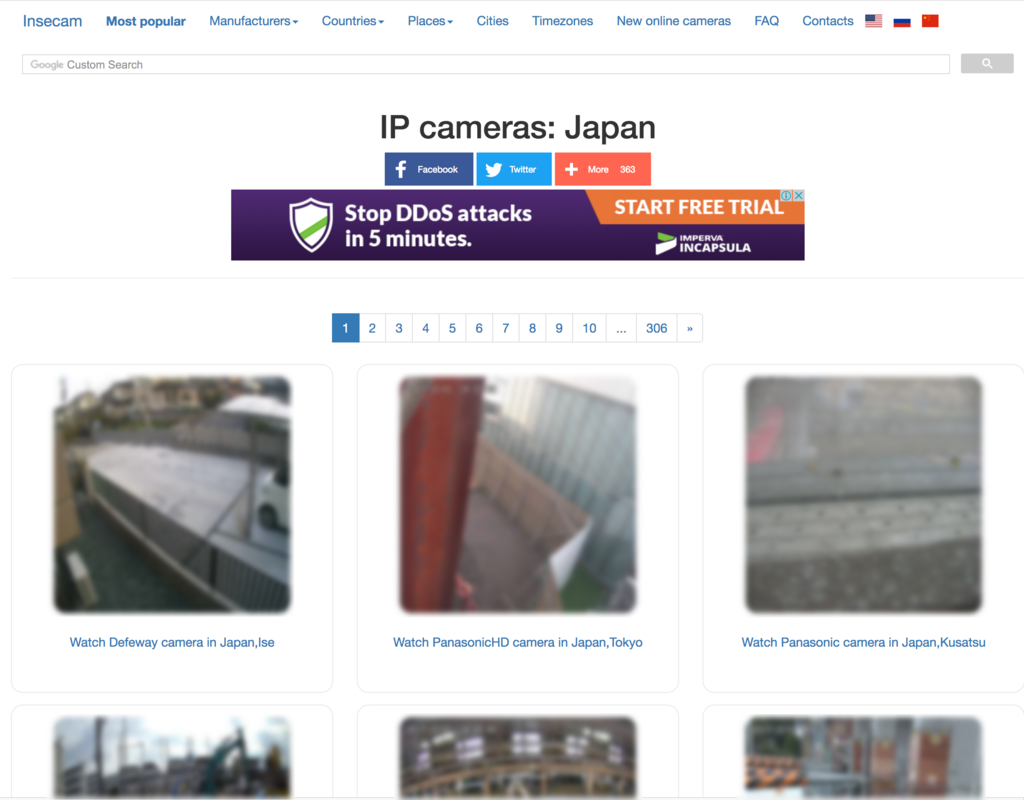Image resolution: width=1024 pixels, height=800 pixels.
Task: Open the FAQ page
Action: tap(766, 21)
